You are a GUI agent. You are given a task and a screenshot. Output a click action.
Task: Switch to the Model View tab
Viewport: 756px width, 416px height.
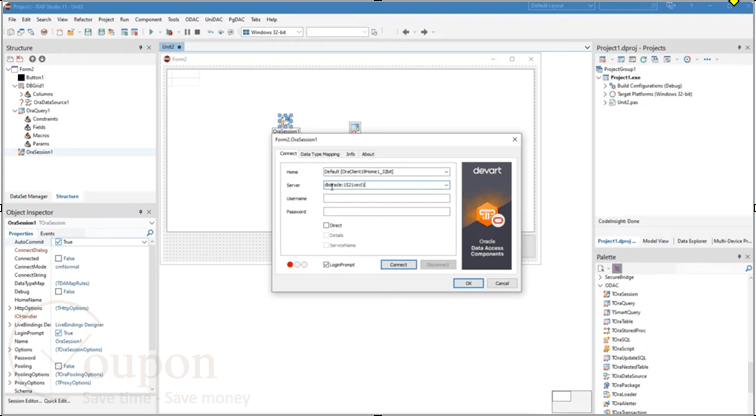click(x=656, y=241)
